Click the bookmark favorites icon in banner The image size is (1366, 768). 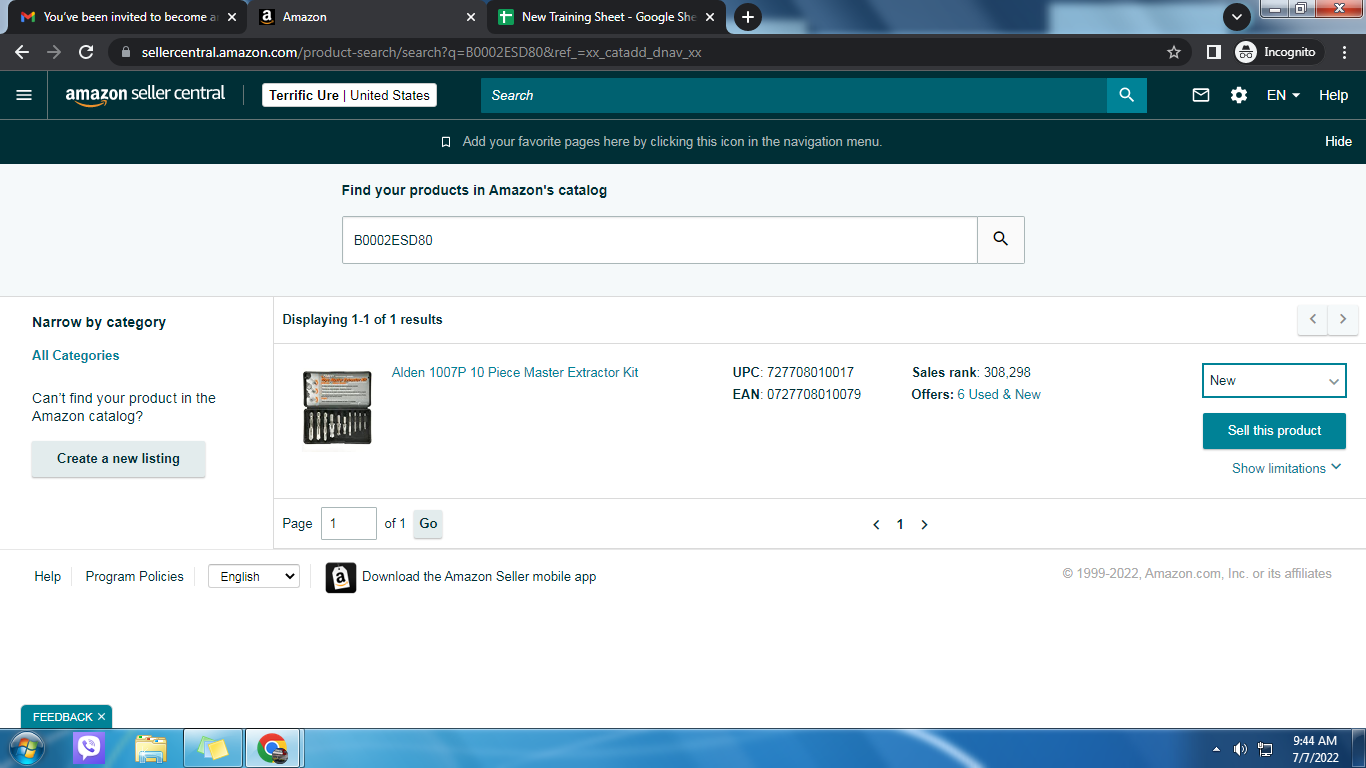pyautogui.click(x=446, y=142)
